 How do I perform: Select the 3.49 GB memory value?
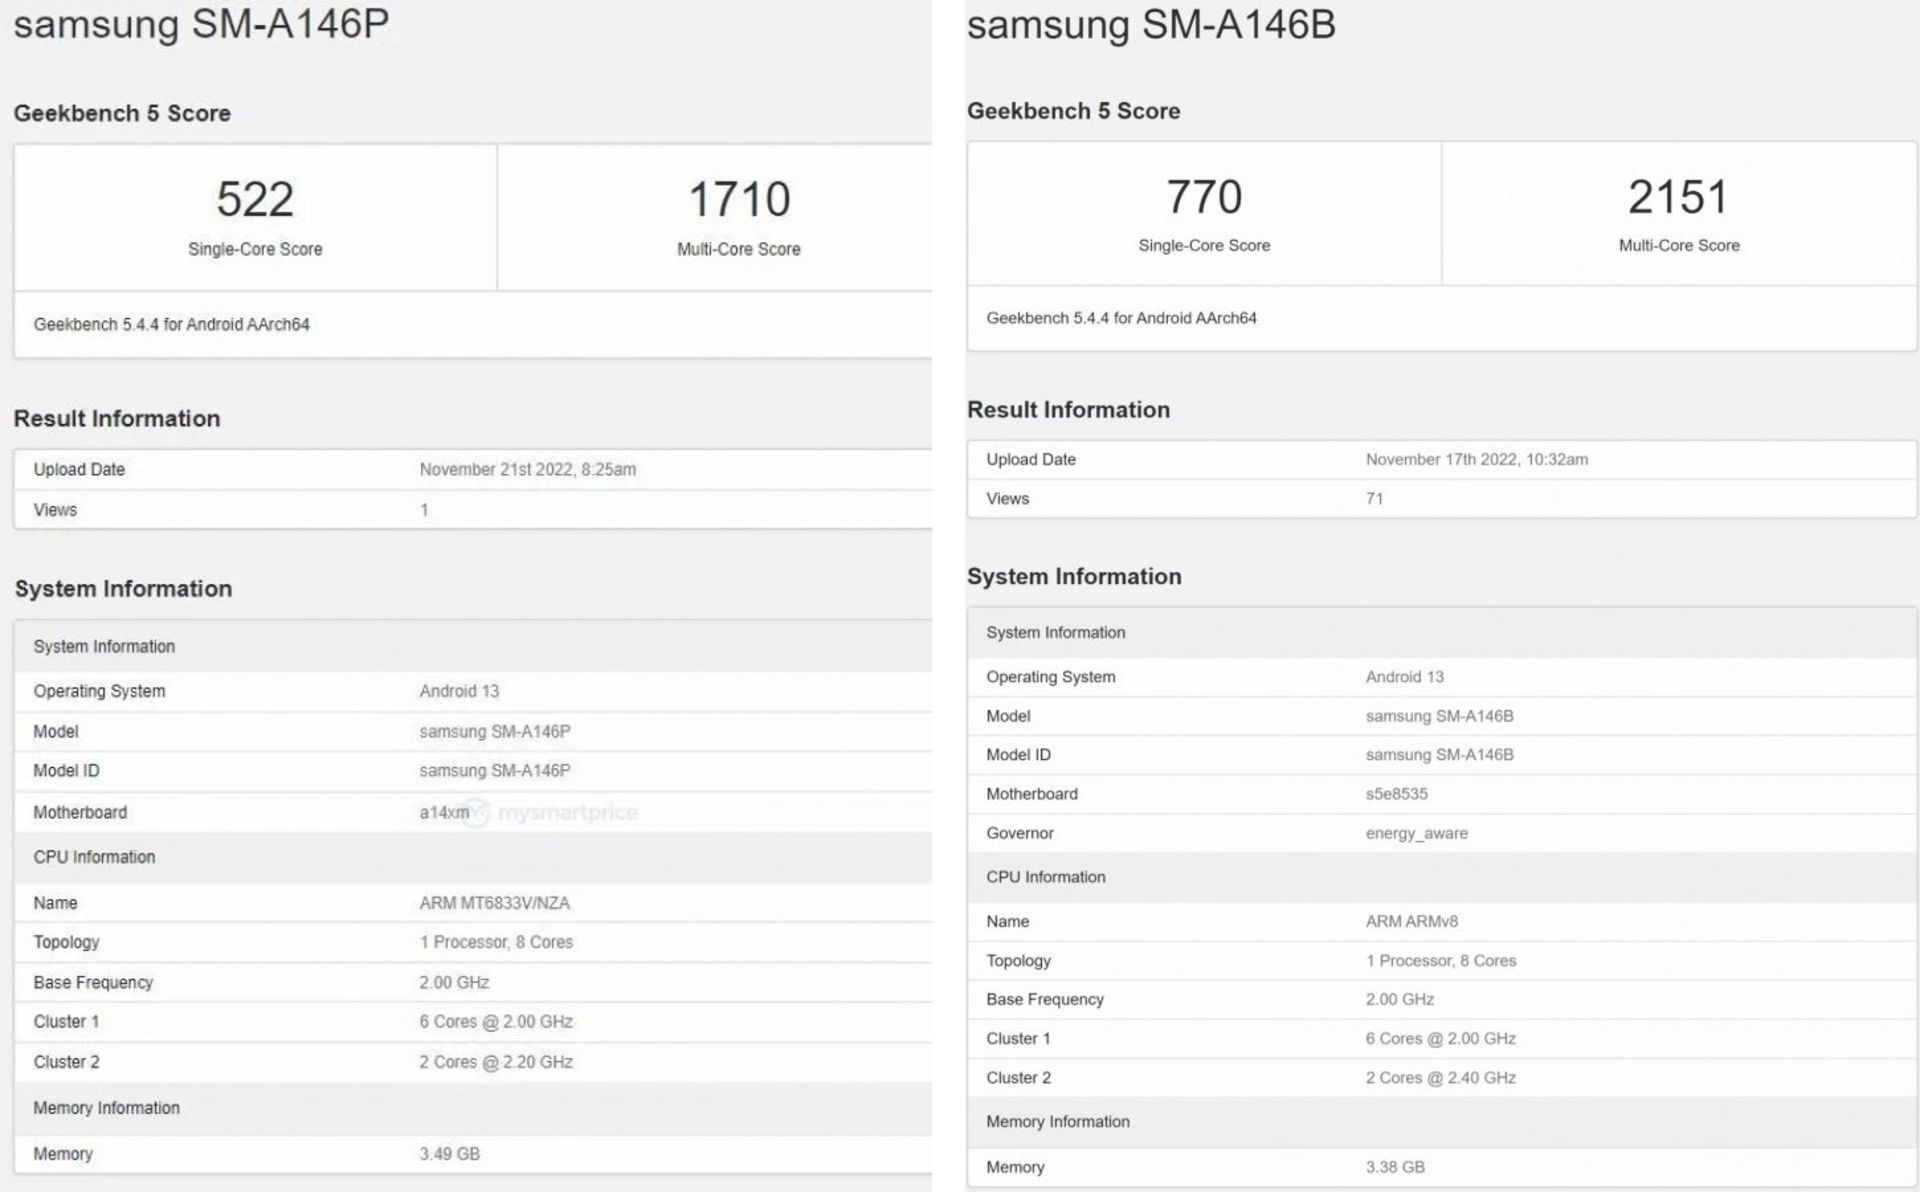click(449, 1154)
